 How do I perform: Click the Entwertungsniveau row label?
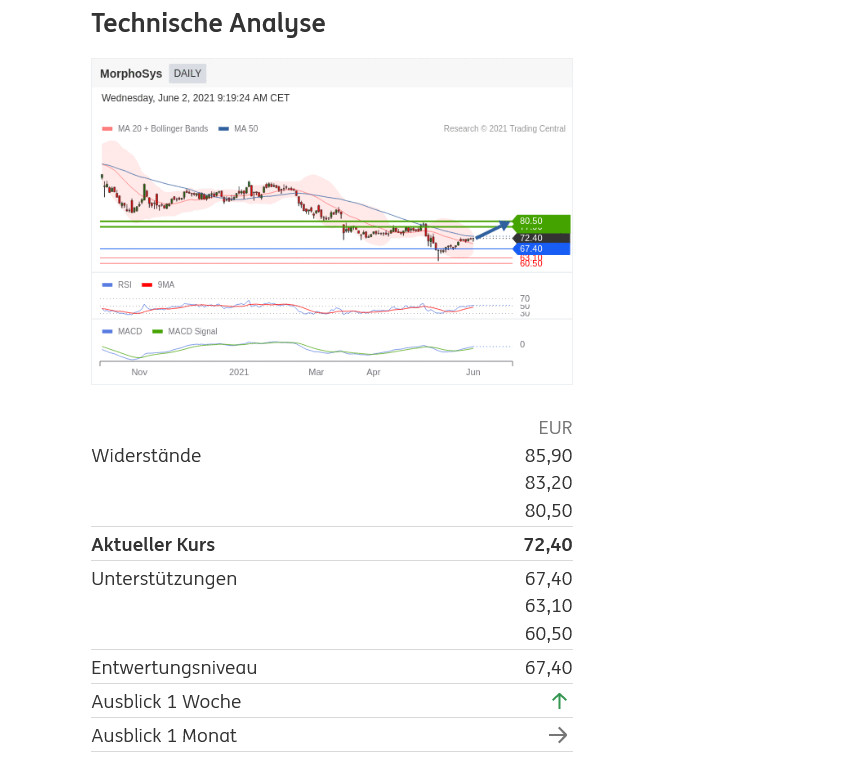pos(174,668)
